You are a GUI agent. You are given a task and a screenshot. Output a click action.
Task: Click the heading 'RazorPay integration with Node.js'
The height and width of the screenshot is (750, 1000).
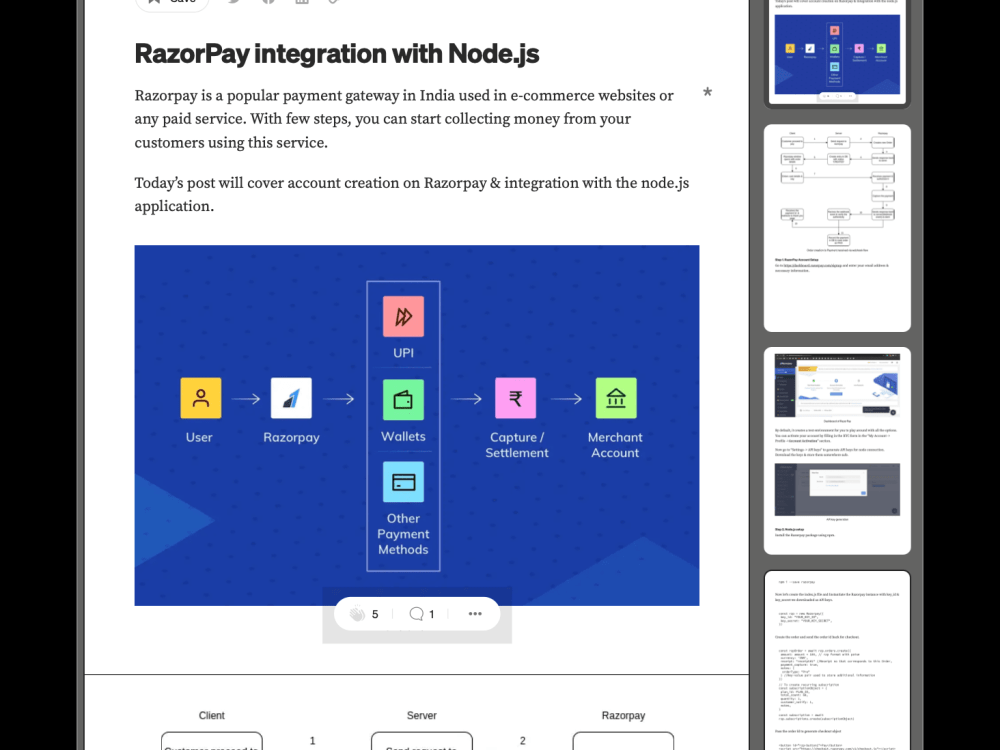(x=337, y=54)
